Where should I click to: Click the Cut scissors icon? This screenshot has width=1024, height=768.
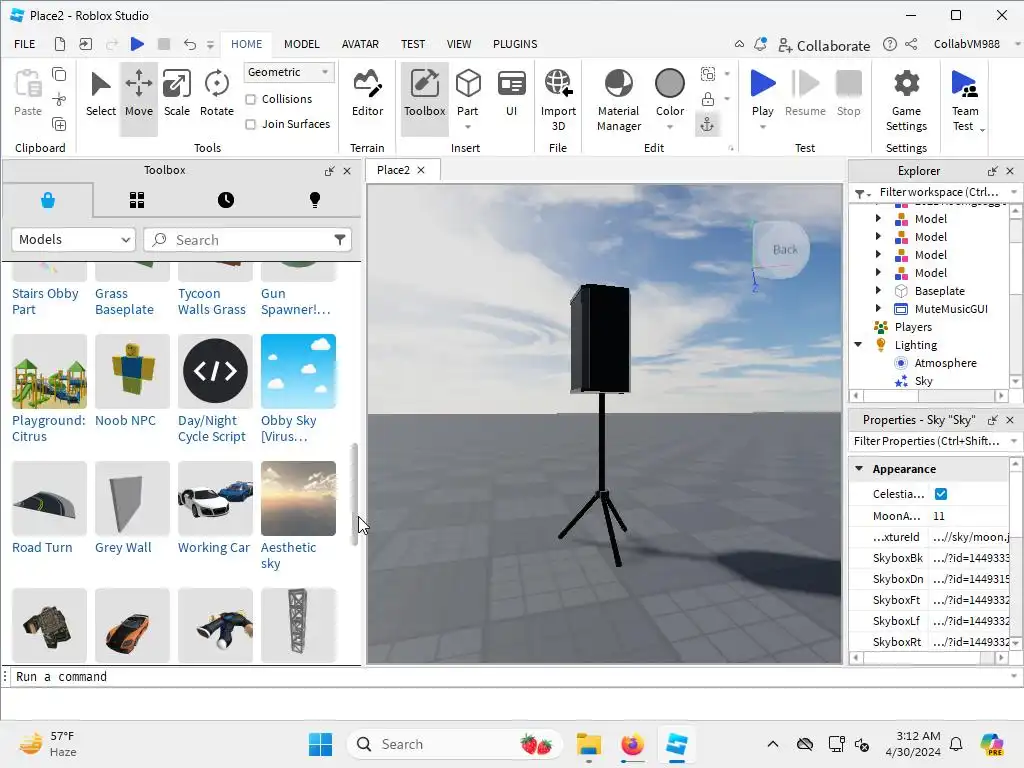[x=59, y=99]
